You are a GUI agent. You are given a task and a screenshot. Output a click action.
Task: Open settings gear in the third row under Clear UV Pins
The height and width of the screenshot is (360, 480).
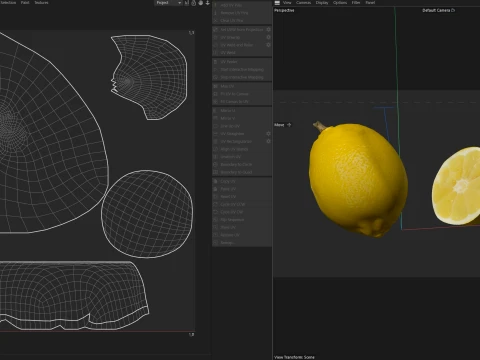[268, 45]
